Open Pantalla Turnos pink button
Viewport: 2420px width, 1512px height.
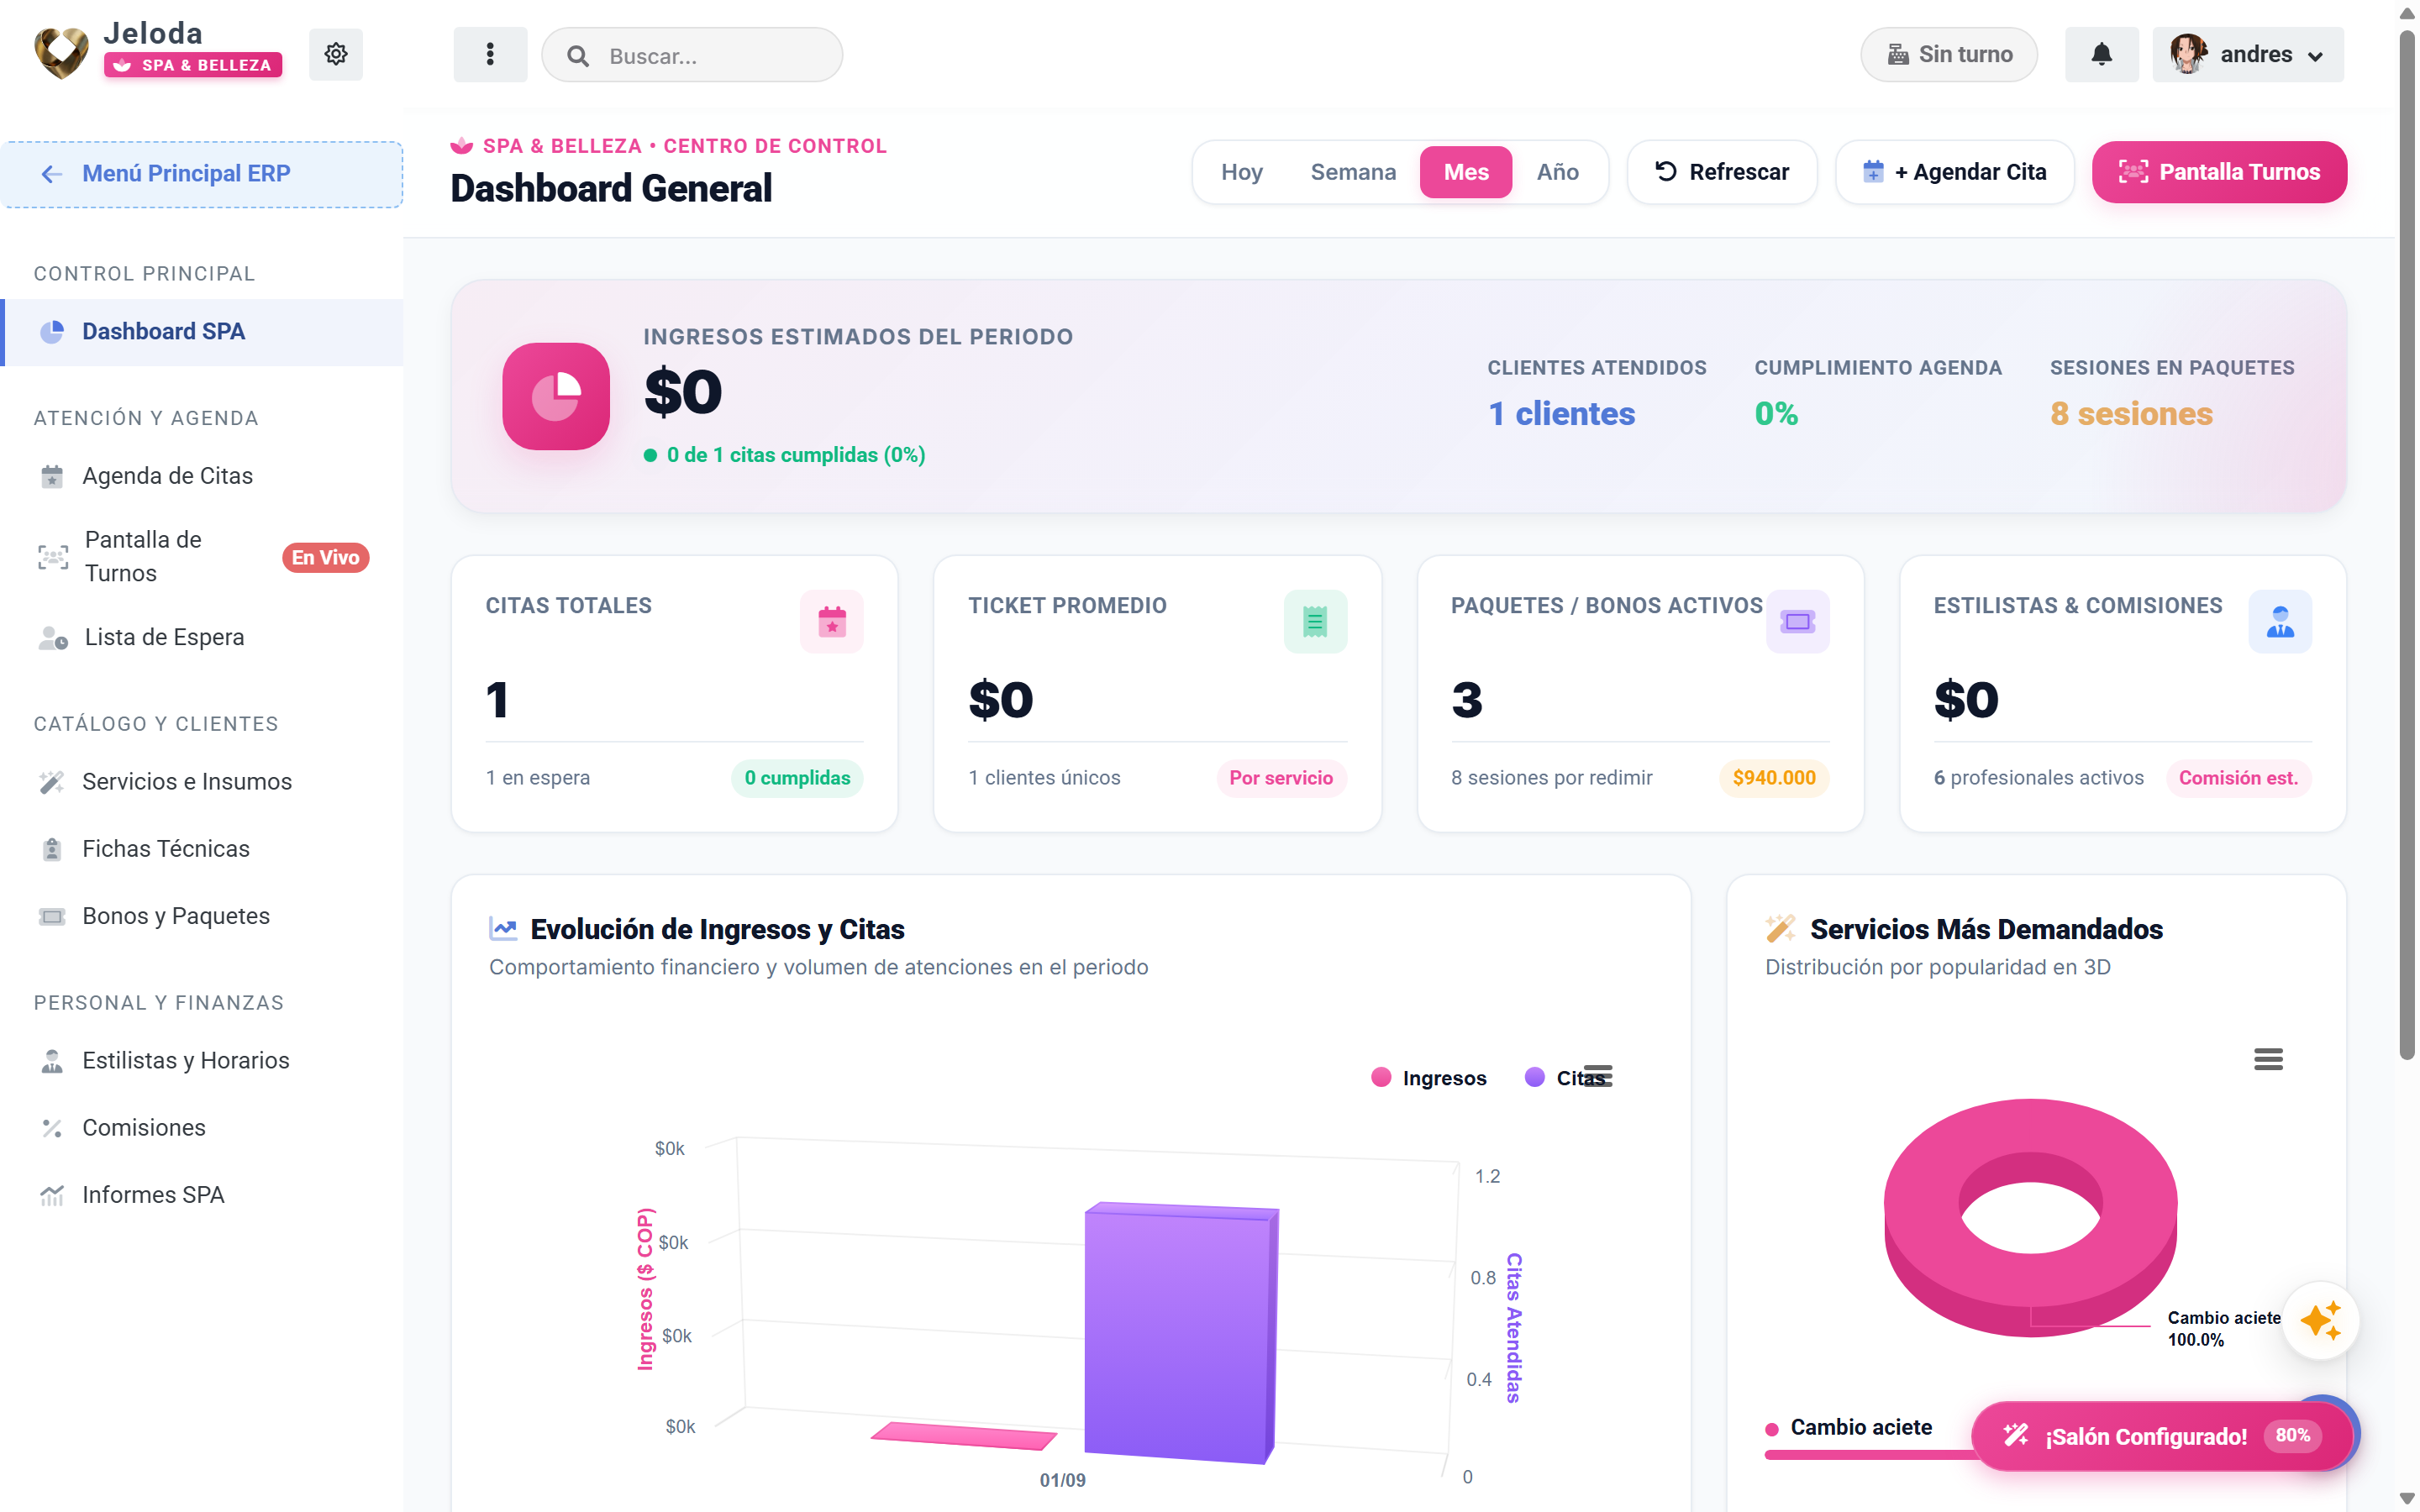tap(2219, 172)
